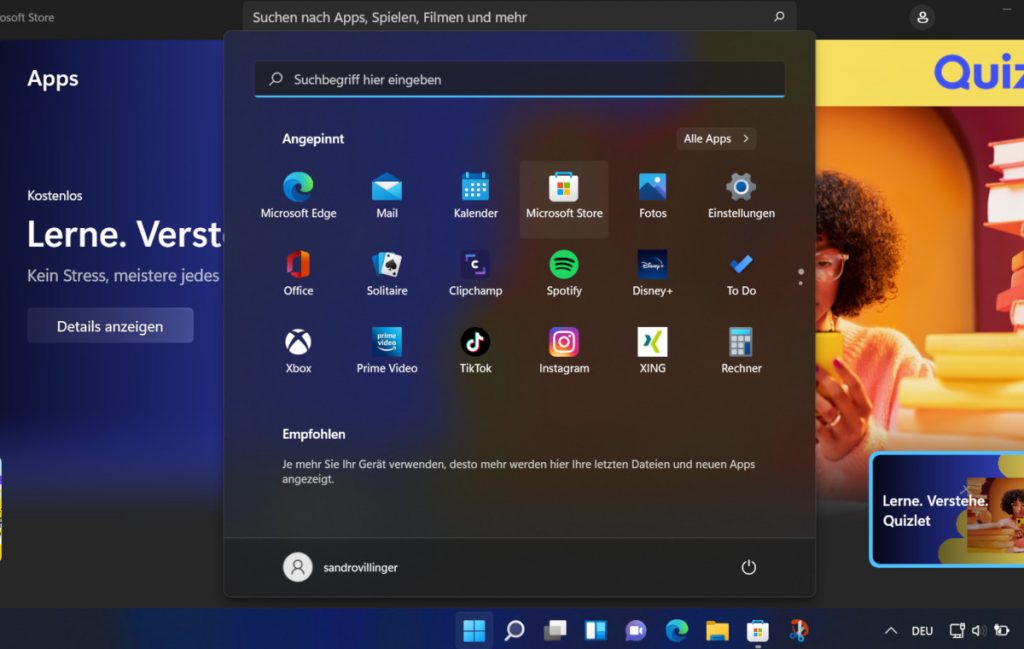1024x649 pixels.
Task: Open taskbar Search
Action: coord(515,630)
